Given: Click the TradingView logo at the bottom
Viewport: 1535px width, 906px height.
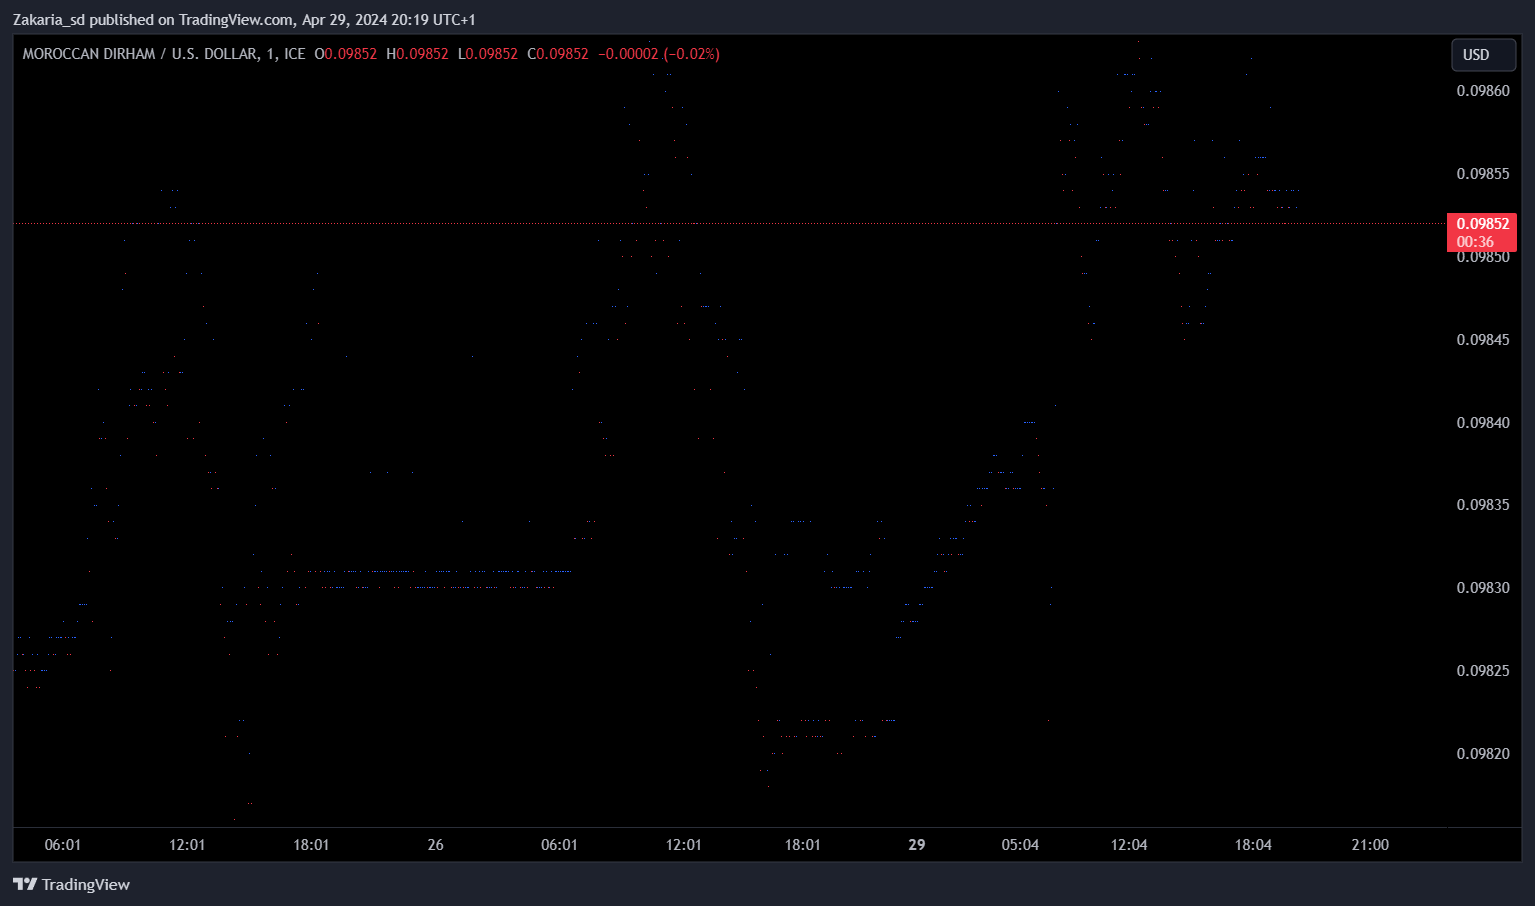Looking at the screenshot, I should (71, 884).
